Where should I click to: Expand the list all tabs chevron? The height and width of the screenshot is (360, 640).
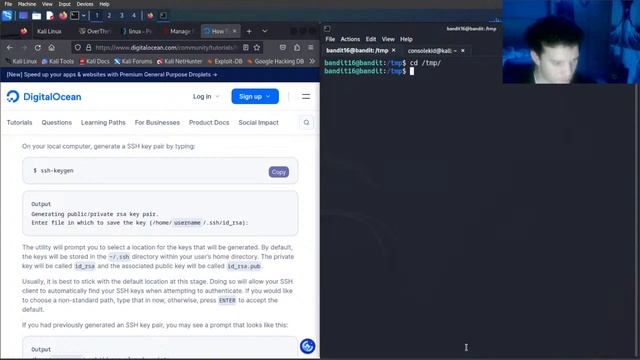click(x=264, y=31)
